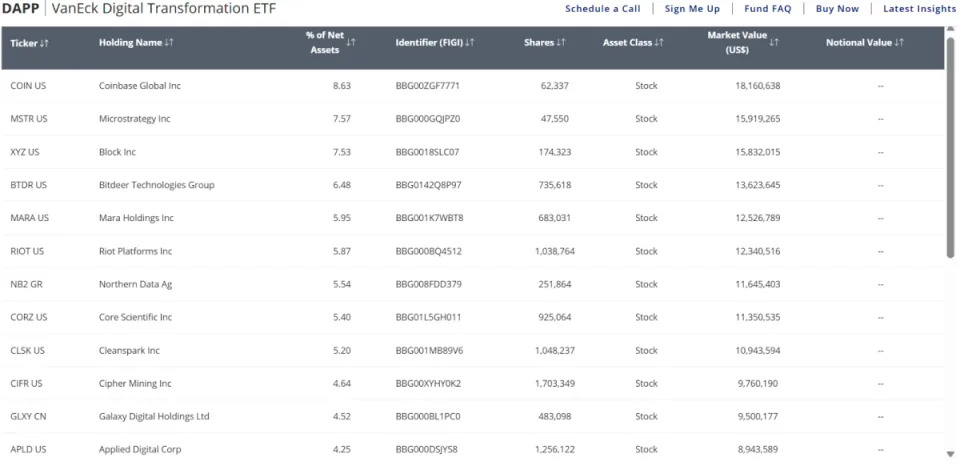Viewport: 960px width, 466px height.
Task: Click identifier BBG0018SLC07
Action: (427, 152)
